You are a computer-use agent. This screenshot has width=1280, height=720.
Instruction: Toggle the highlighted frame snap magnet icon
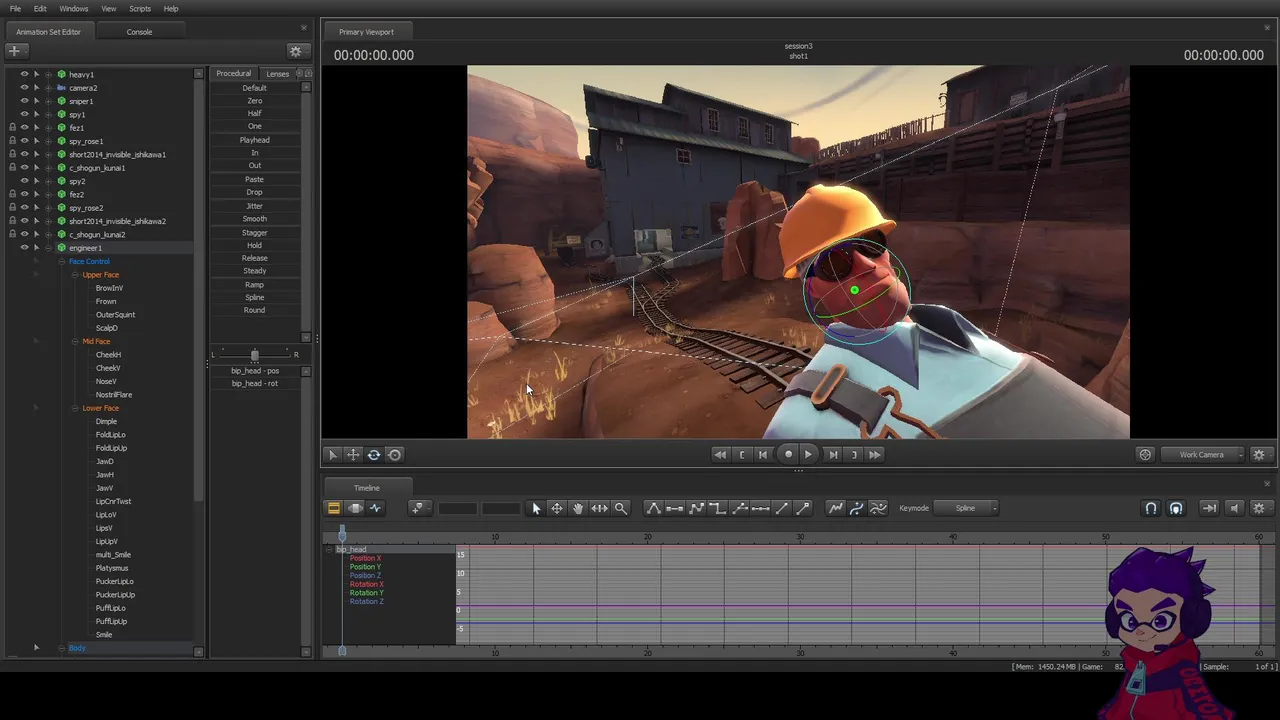pos(1176,508)
